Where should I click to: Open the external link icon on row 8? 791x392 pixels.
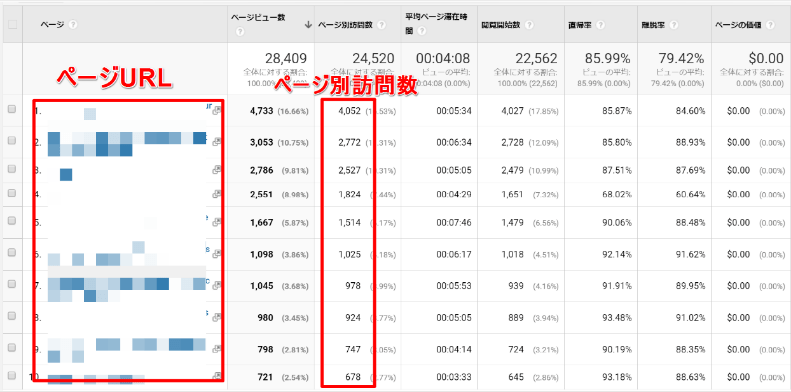pos(217,317)
